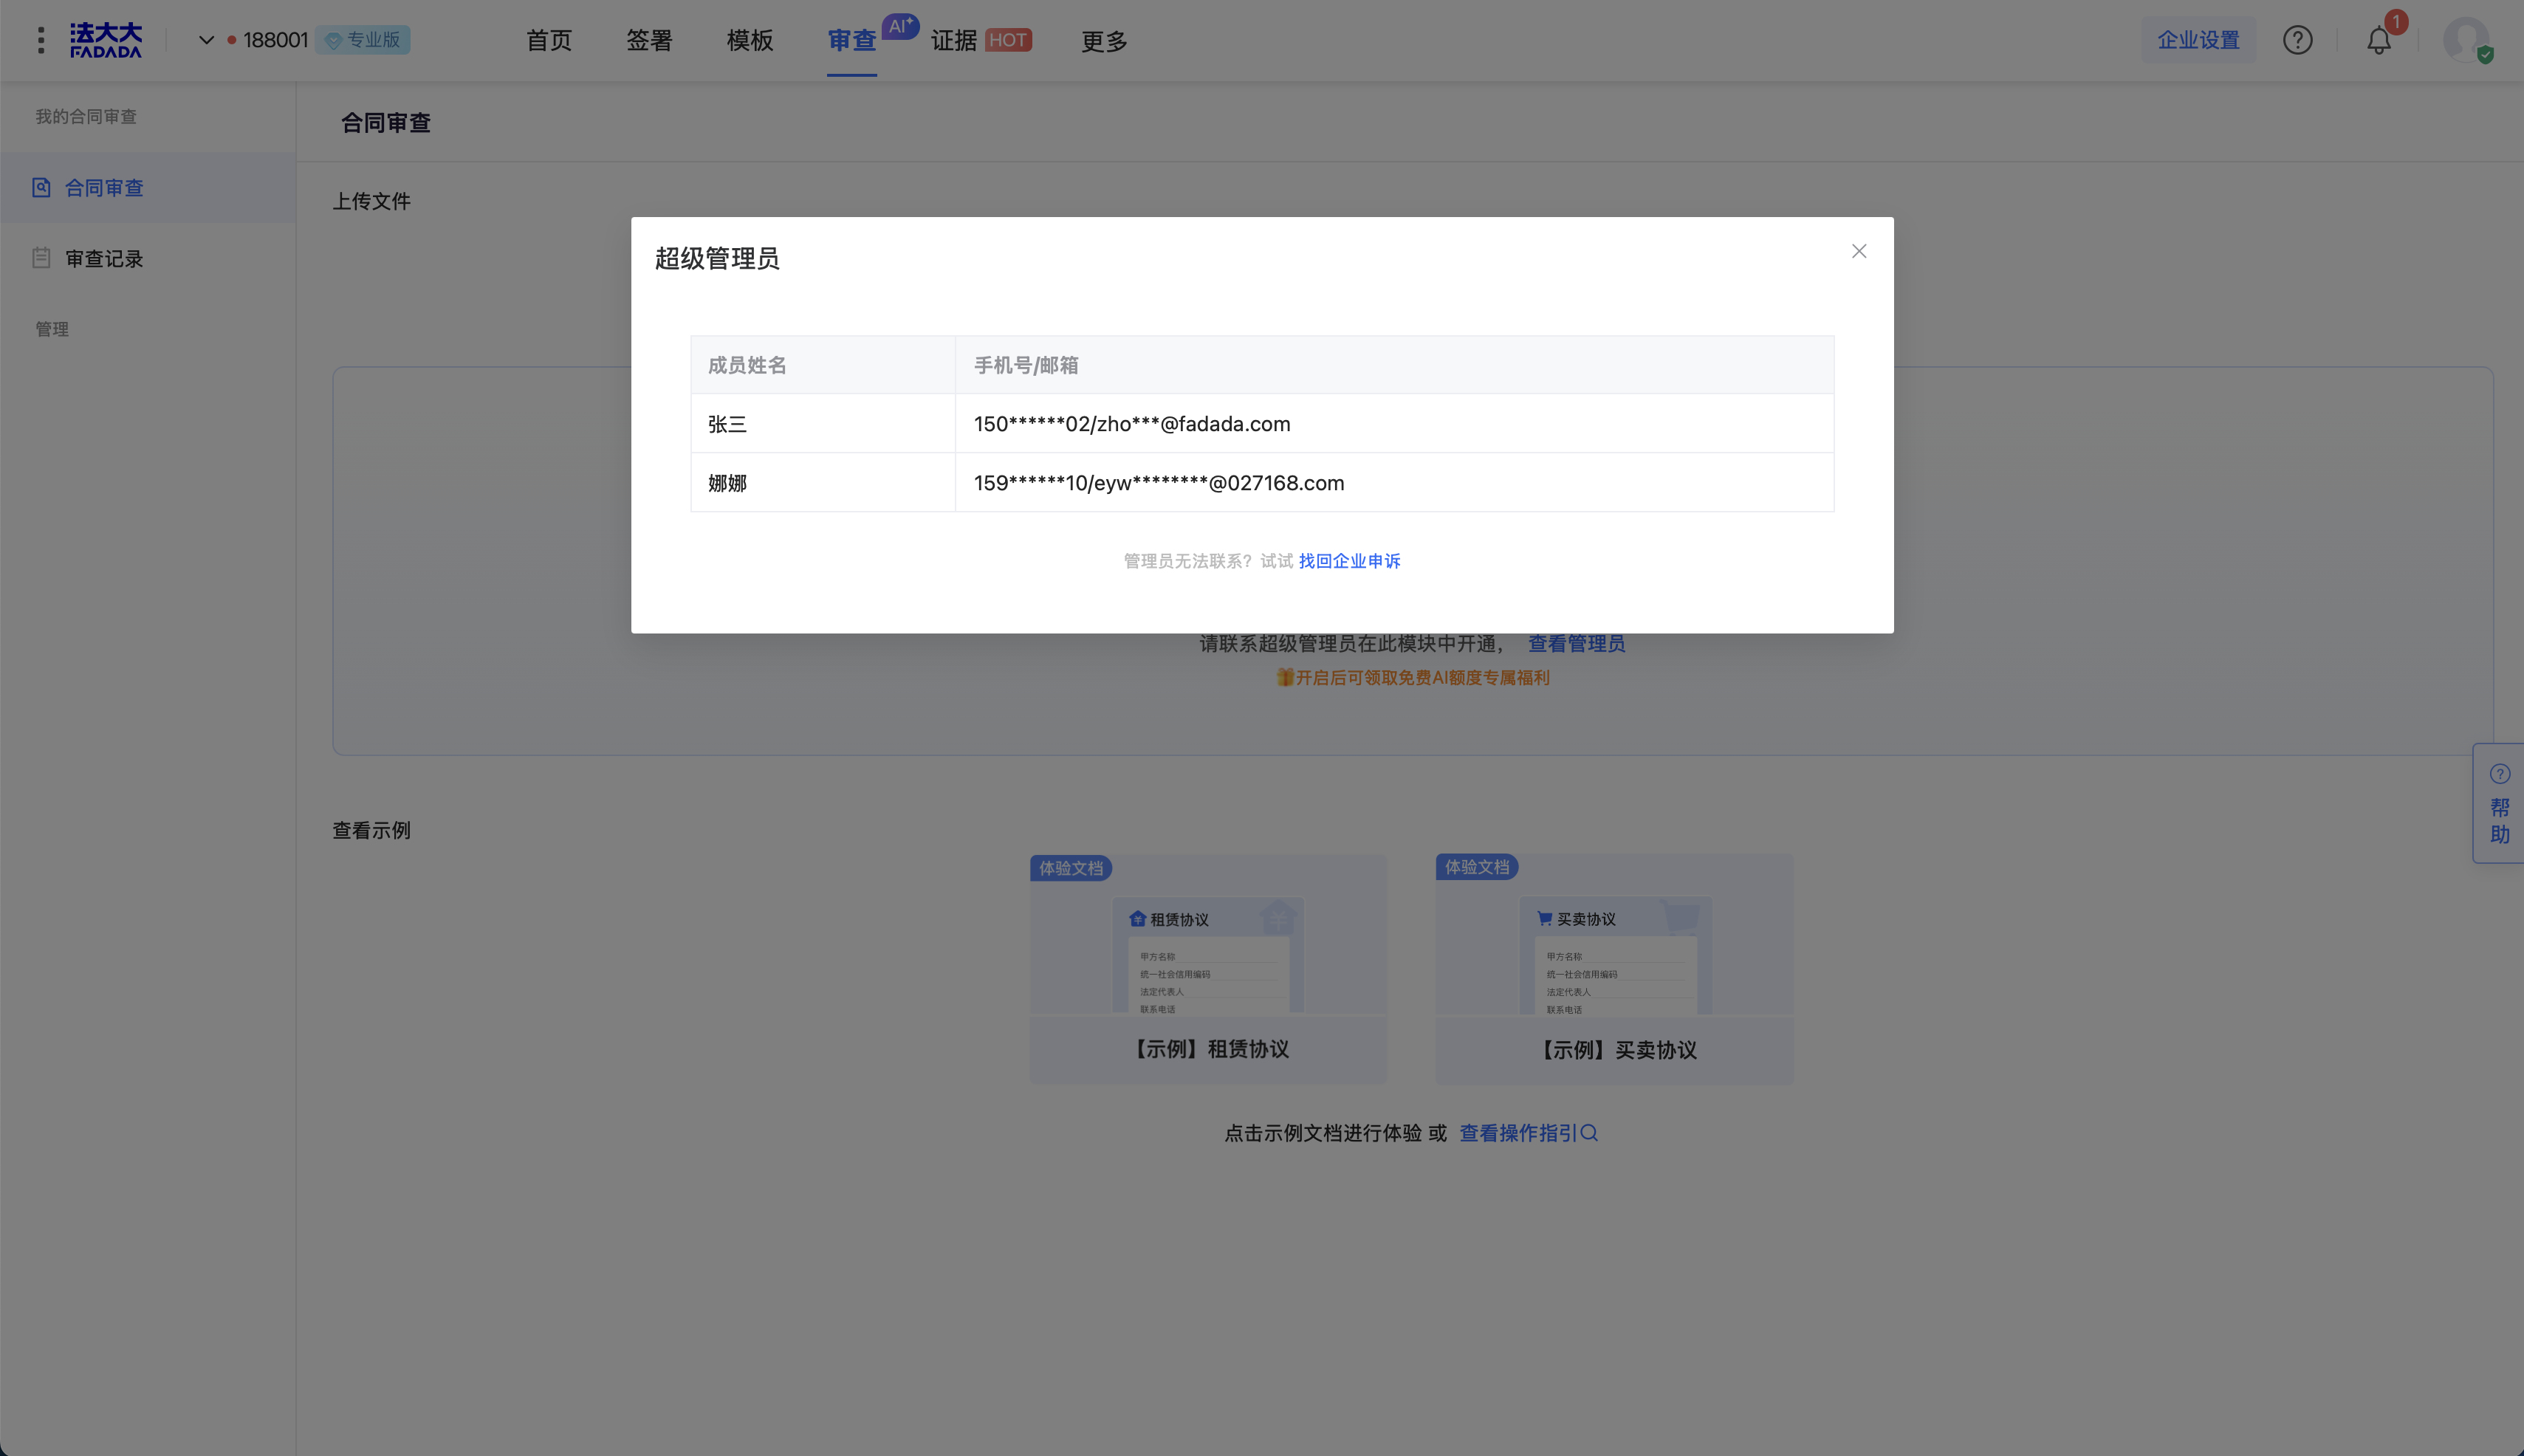The width and height of the screenshot is (2524, 1456).
Task: Switch to the 签署 tab
Action: click(x=649, y=41)
